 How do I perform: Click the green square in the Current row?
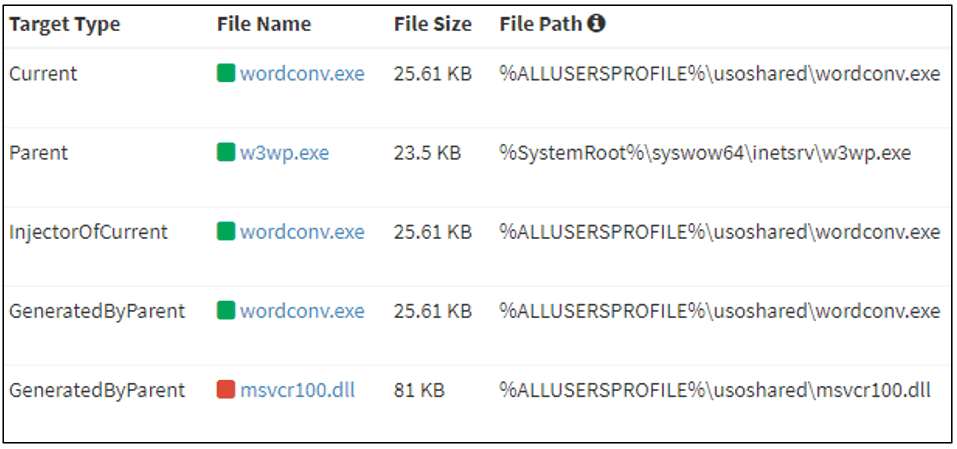pyautogui.click(x=226, y=73)
